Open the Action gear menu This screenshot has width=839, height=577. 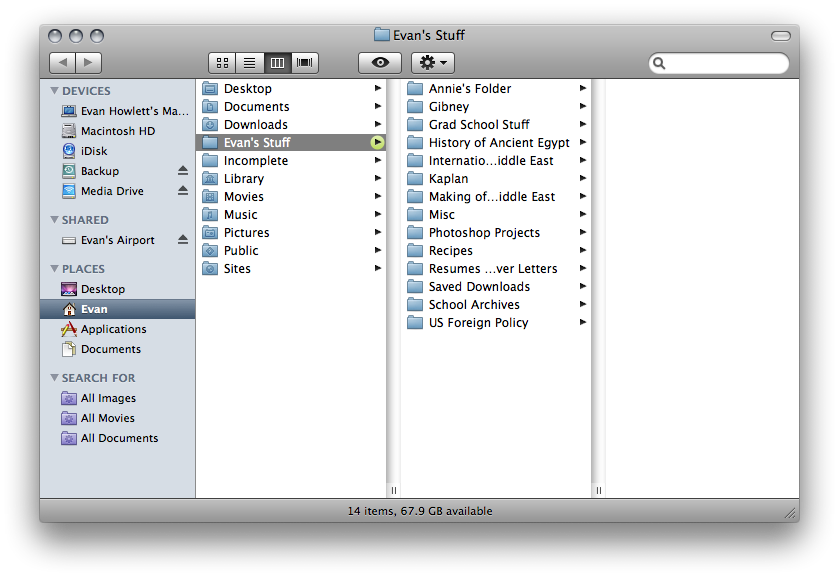point(433,63)
